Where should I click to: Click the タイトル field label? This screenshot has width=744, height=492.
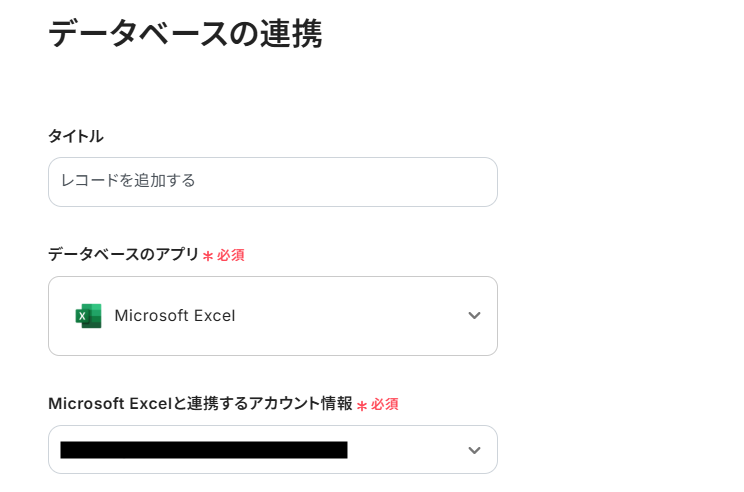76,136
